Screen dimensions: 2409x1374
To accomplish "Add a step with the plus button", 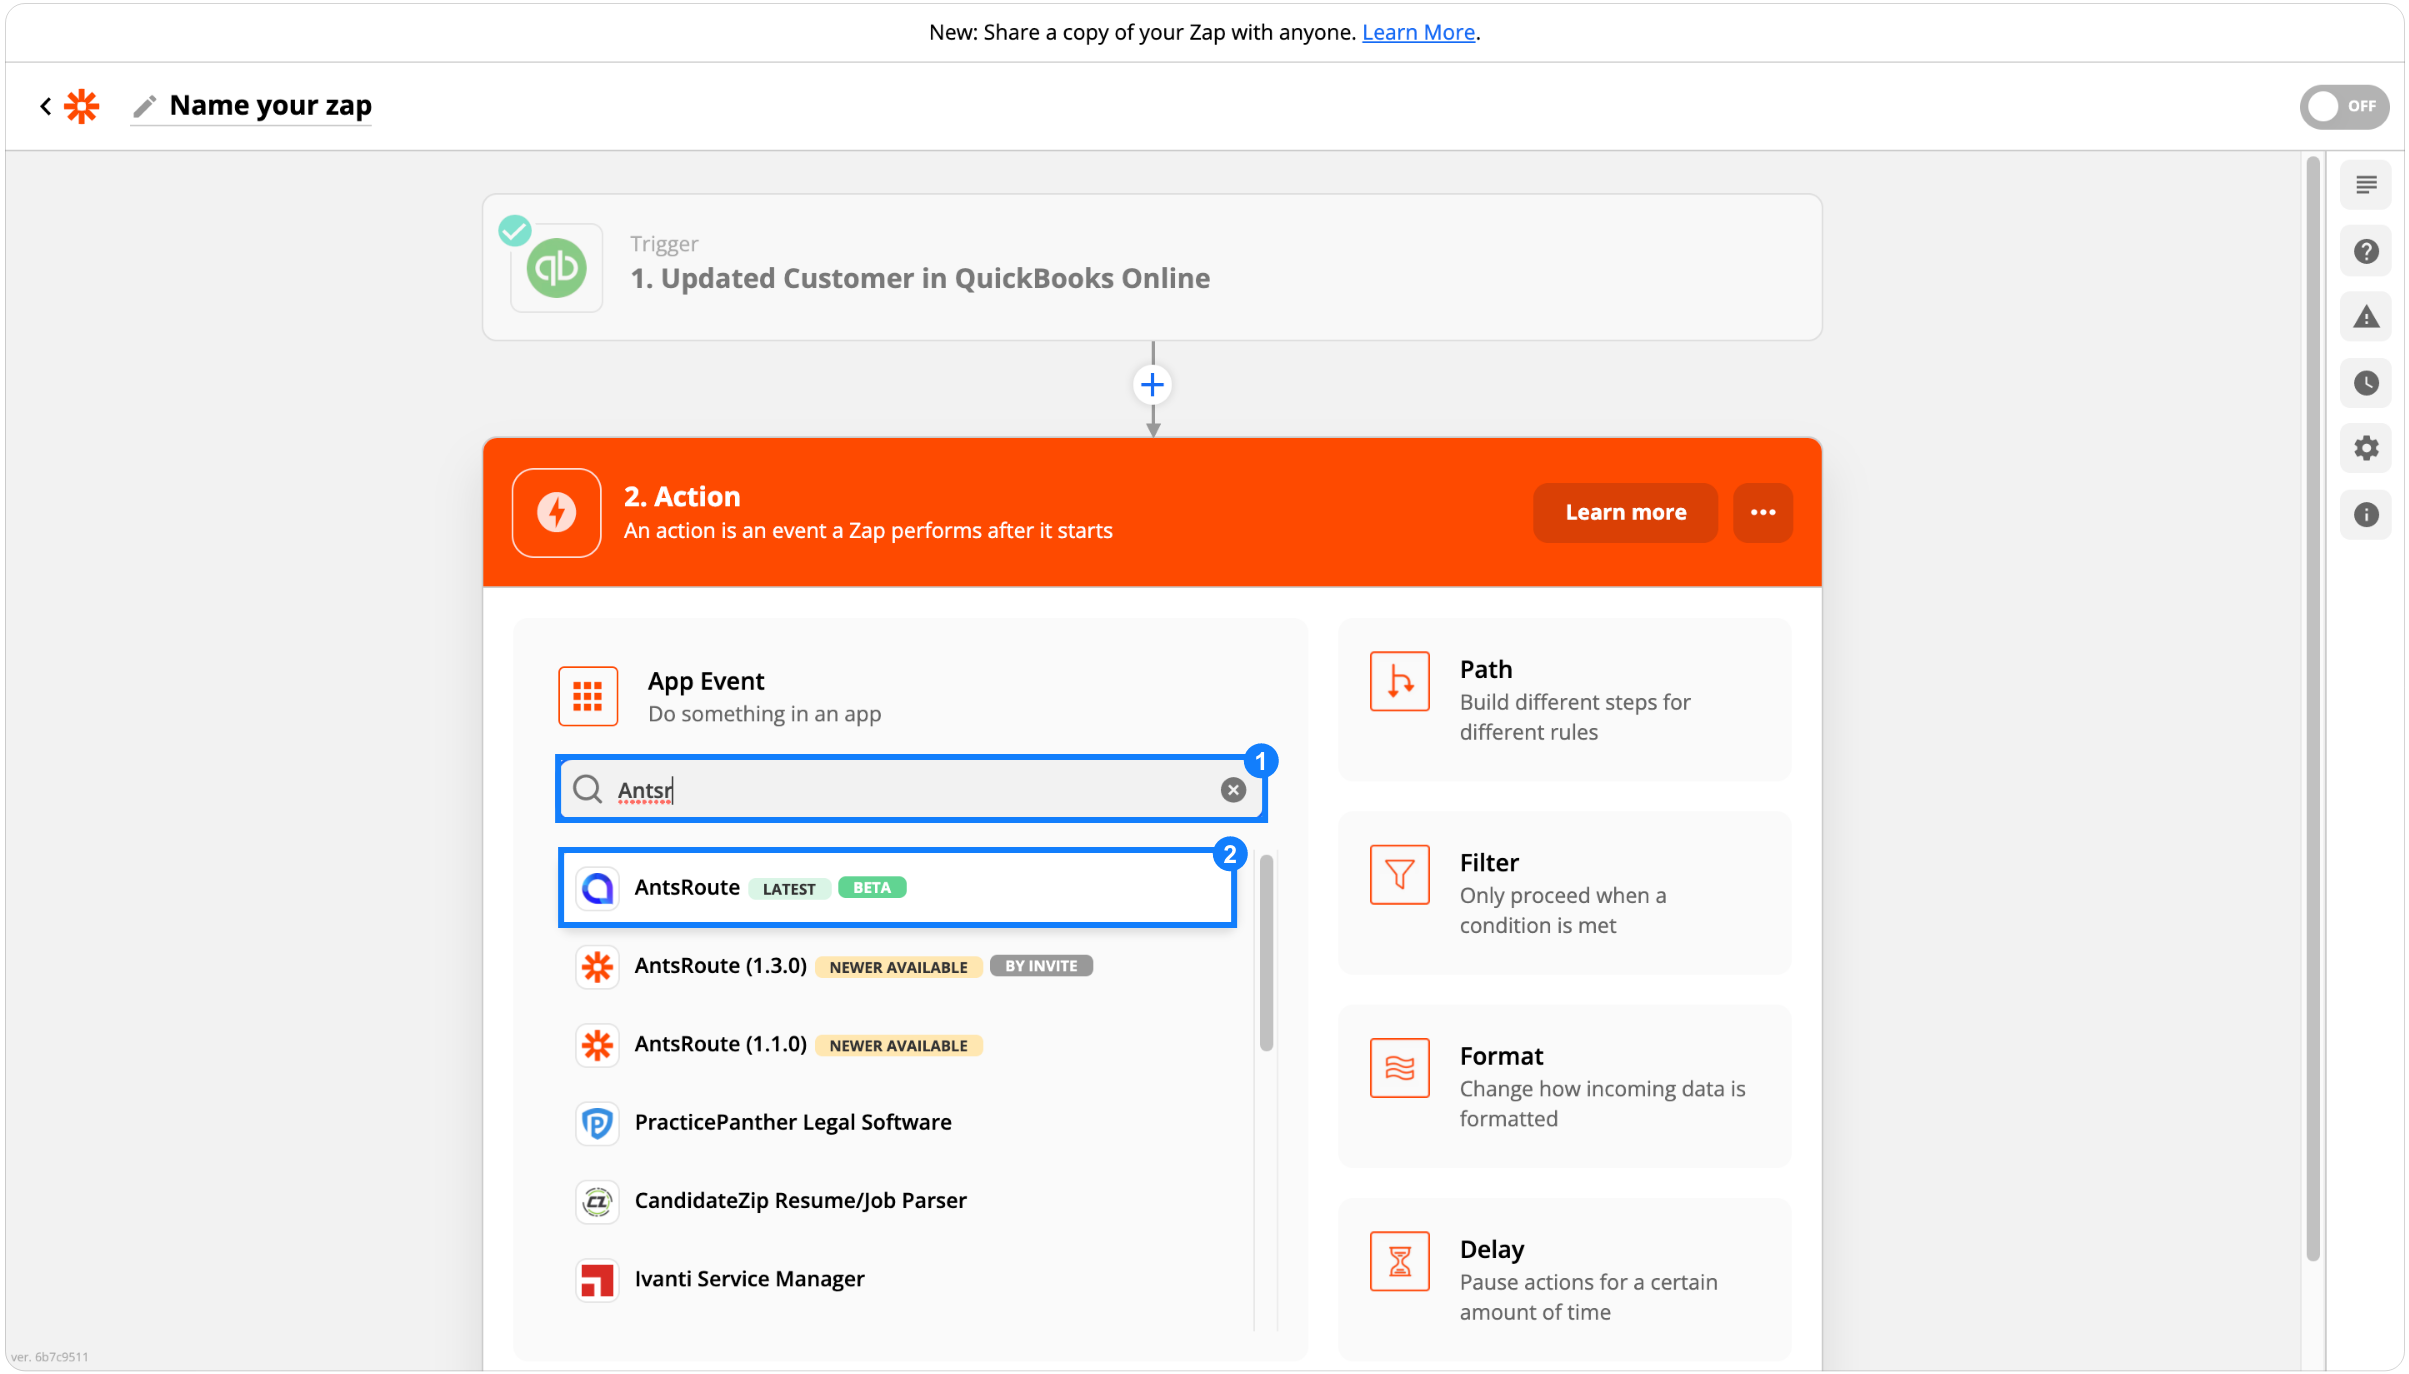I will click(1152, 385).
